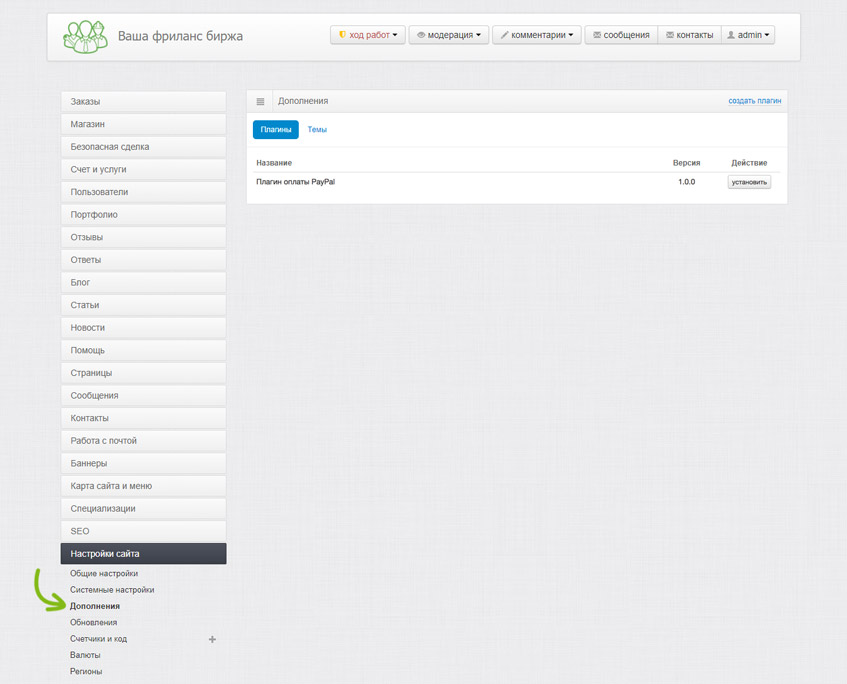Install the PayPal plugin with установить
Image resolution: width=847 pixels, height=684 pixels.
click(x=749, y=182)
